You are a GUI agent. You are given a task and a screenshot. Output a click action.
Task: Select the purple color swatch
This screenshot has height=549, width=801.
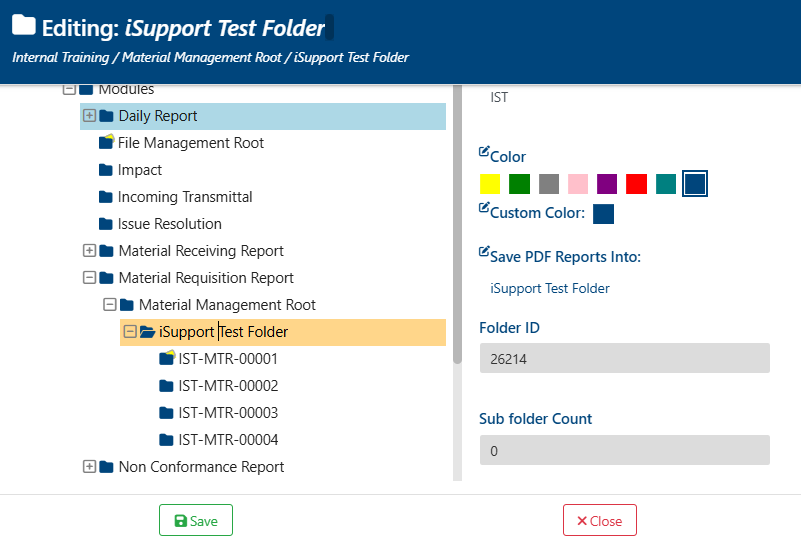click(607, 184)
